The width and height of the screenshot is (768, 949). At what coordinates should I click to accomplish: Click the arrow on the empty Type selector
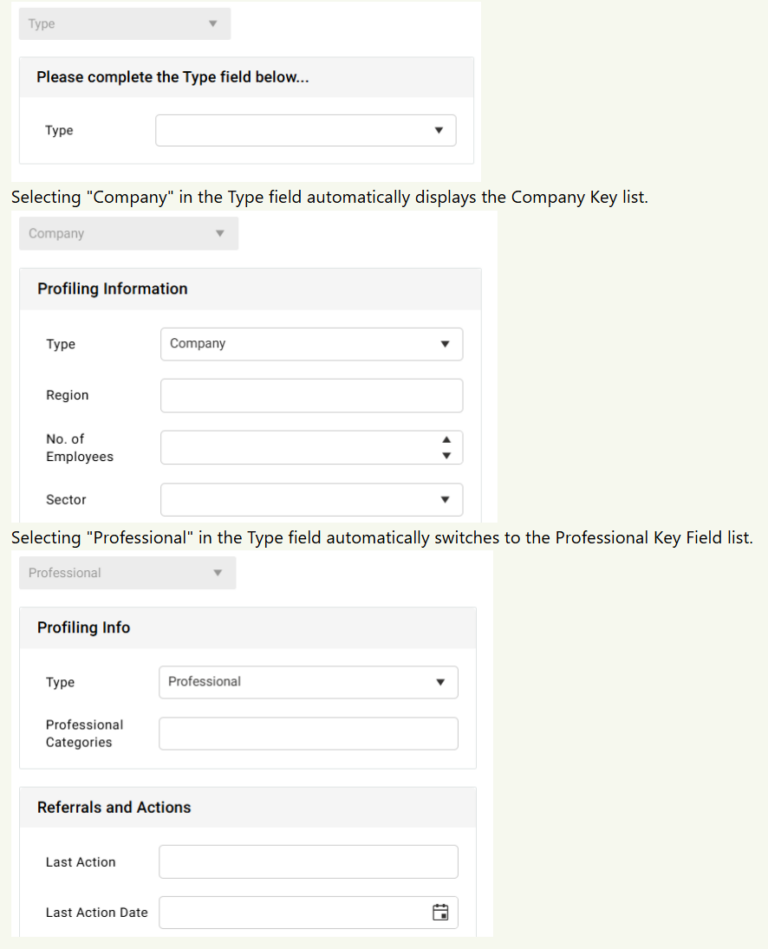(438, 130)
